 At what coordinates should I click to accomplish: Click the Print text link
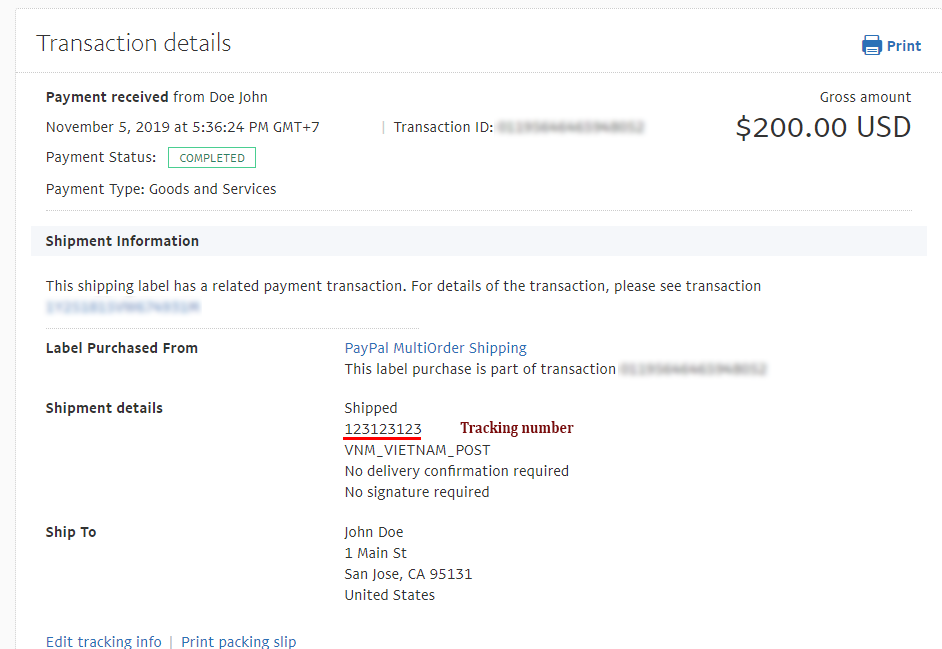pyautogui.click(x=904, y=46)
